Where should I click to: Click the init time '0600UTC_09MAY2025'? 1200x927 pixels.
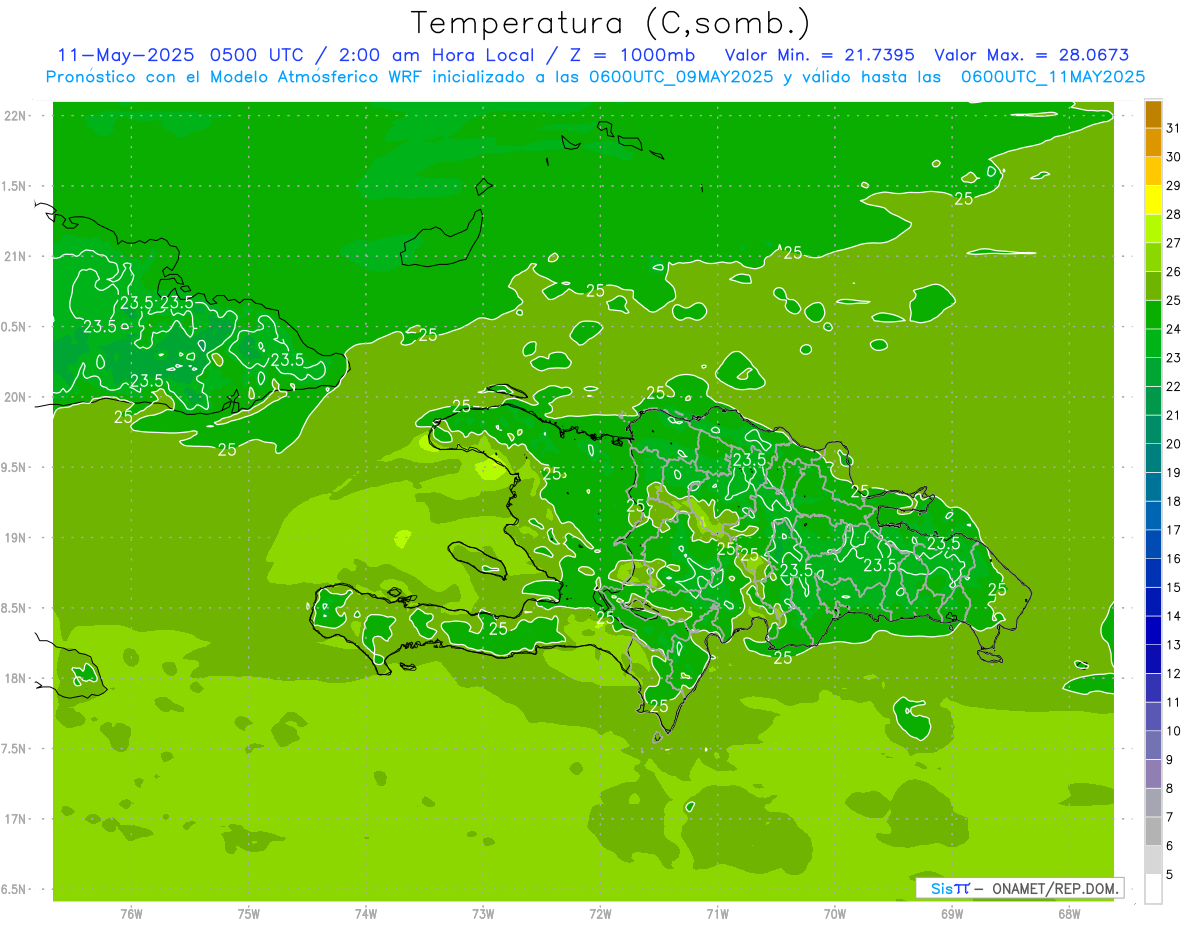(x=681, y=76)
